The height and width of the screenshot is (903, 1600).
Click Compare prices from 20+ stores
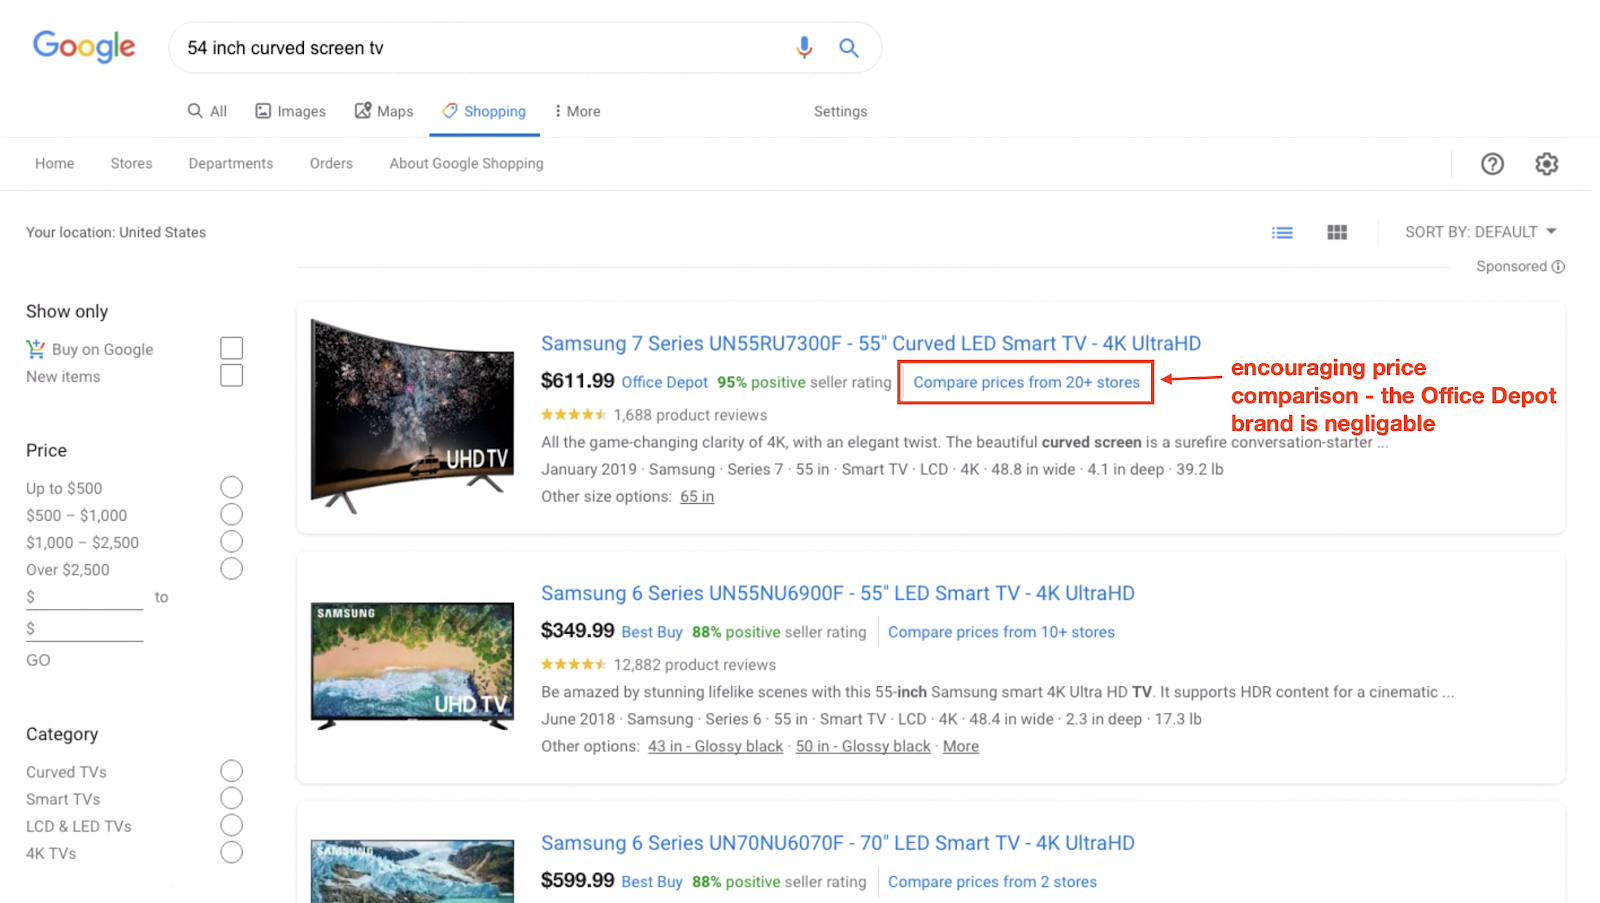point(1026,382)
